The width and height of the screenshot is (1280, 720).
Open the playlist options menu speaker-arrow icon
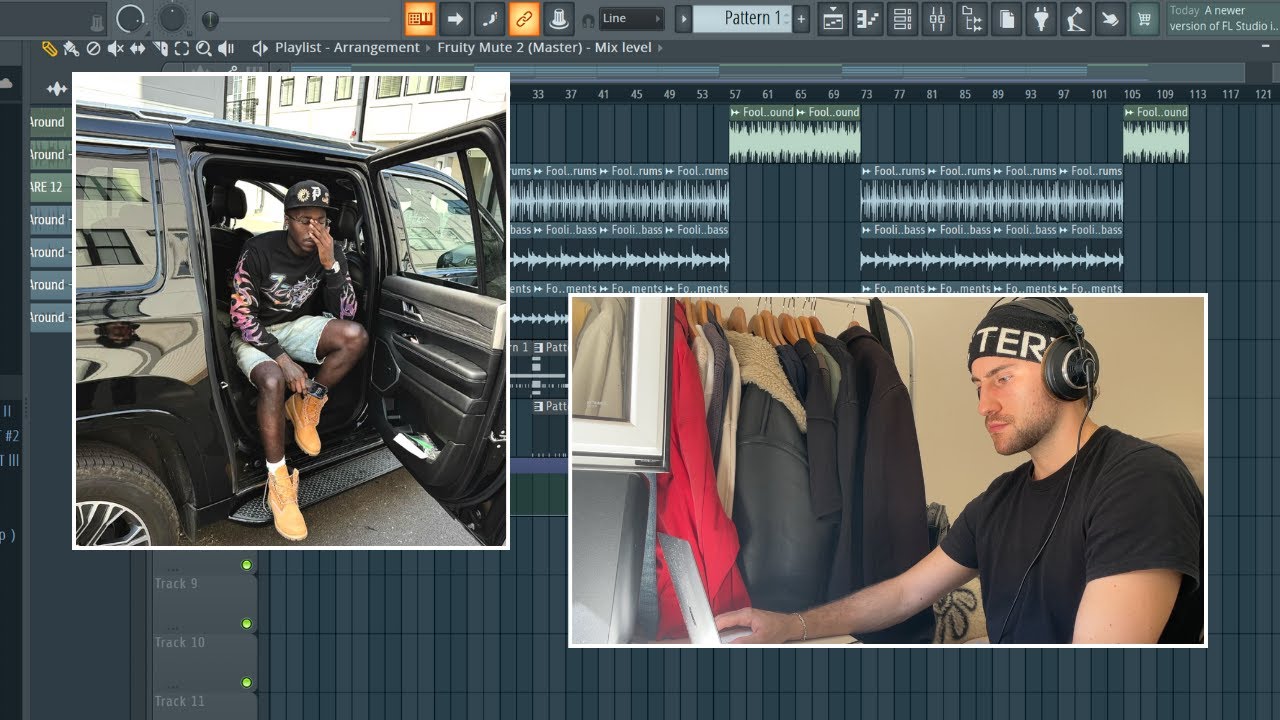point(260,48)
